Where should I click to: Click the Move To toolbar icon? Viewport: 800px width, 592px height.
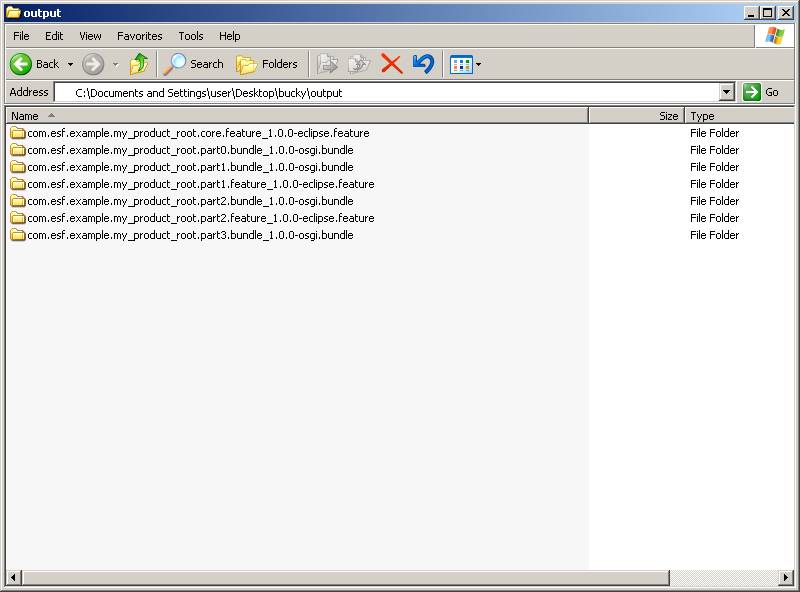[328, 64]
